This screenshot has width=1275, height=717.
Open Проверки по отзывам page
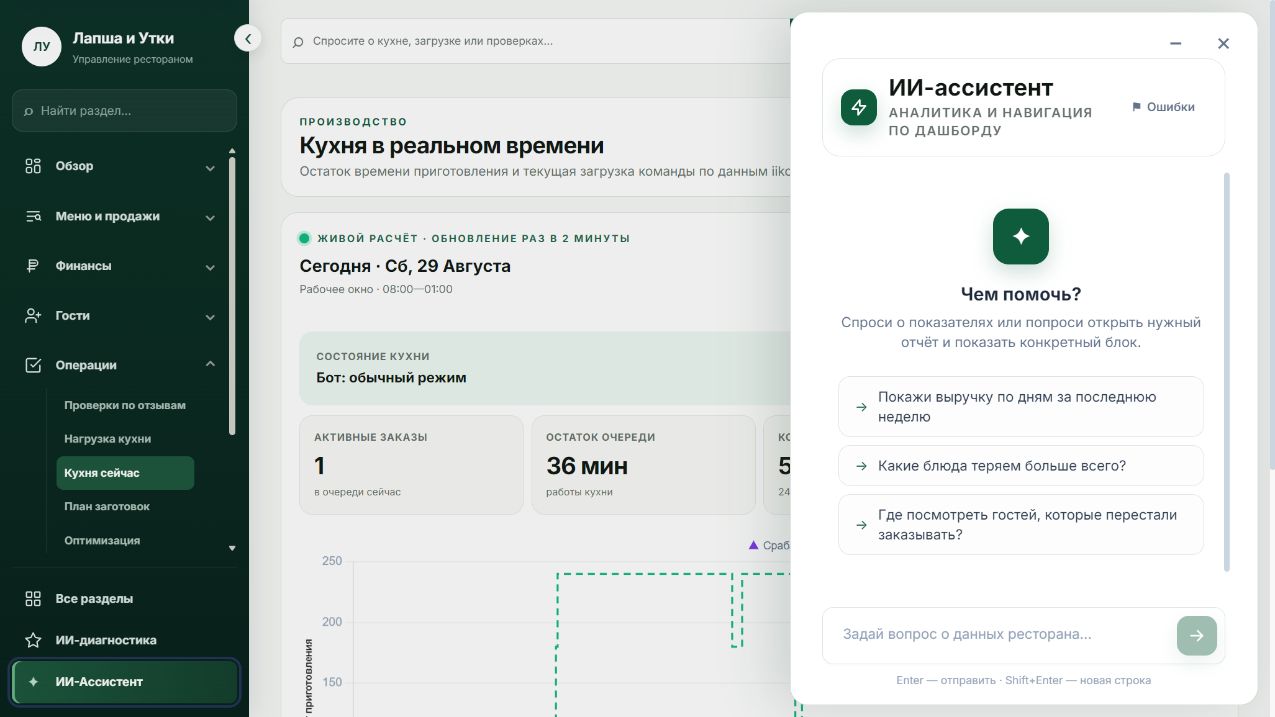(x=125, y=405)
